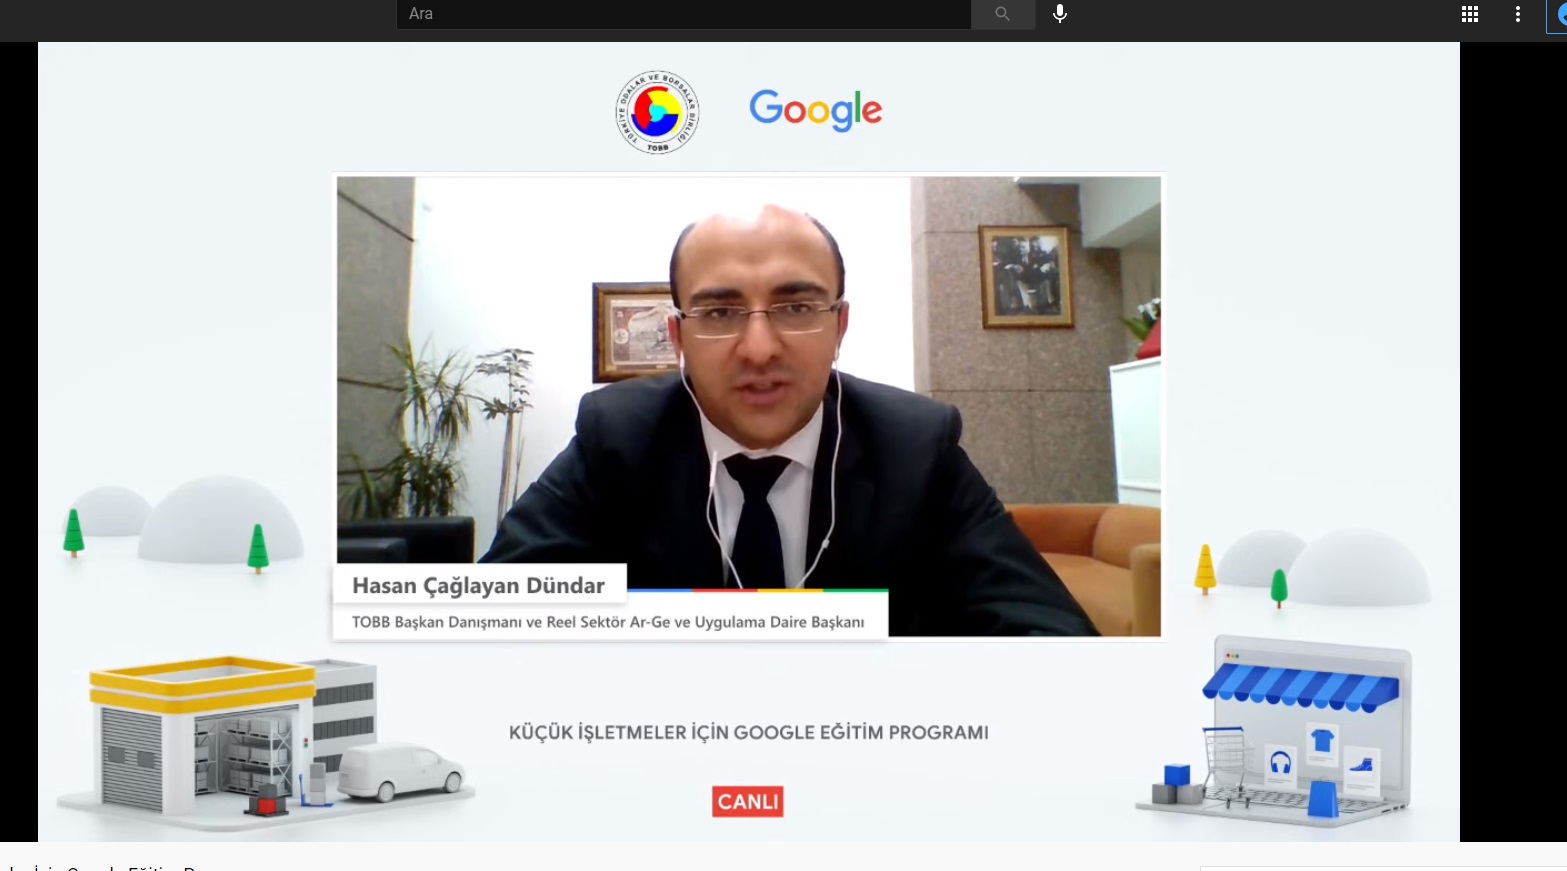Click the Ara search input field
This screenshot has height=871, width=1567.
[x=684, y=14]
